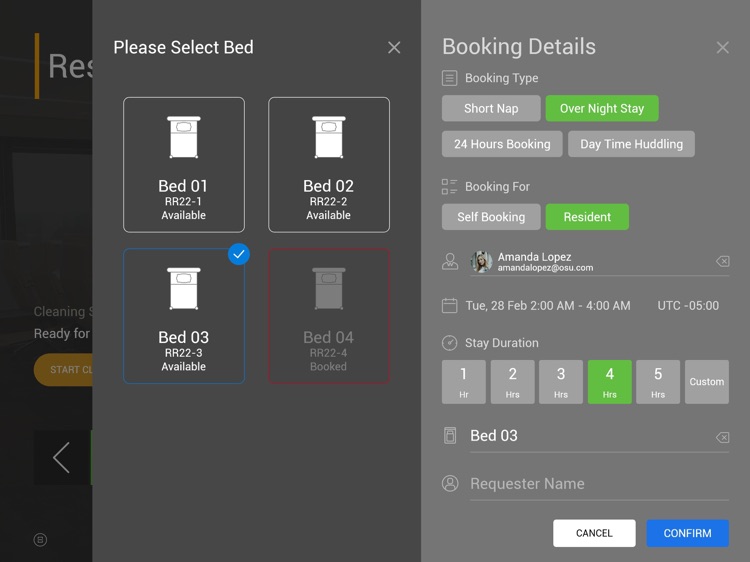This screenshot has width=750, height=562.
Task: Click the Booking Type list icon
Action: click(449, 78)
